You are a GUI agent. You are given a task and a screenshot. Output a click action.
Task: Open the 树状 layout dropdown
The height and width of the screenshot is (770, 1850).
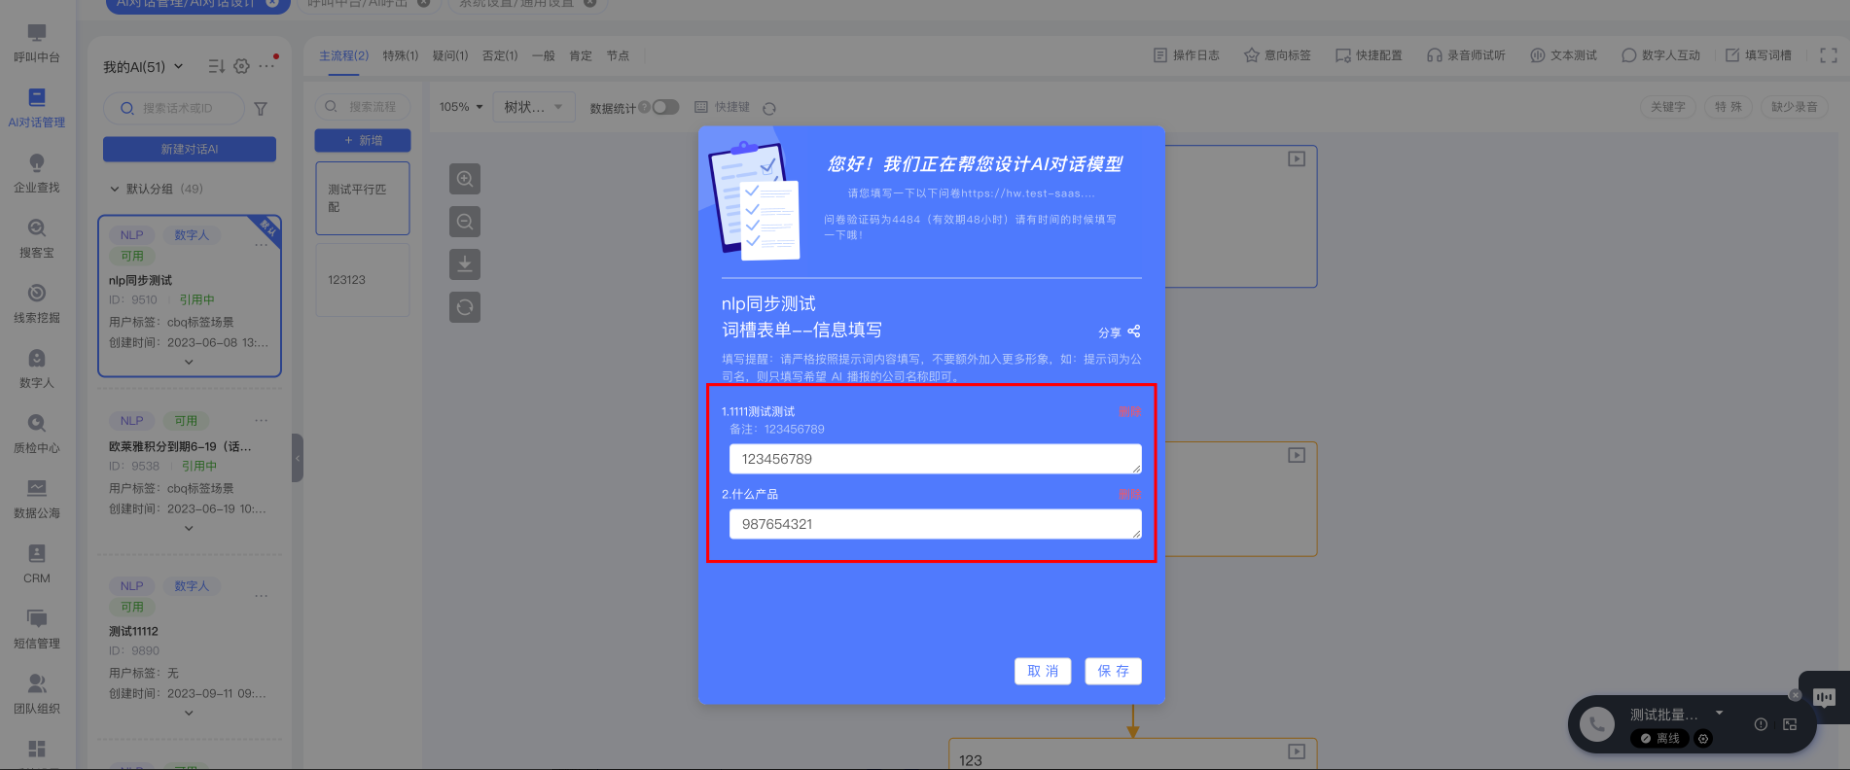pos(533,107)
